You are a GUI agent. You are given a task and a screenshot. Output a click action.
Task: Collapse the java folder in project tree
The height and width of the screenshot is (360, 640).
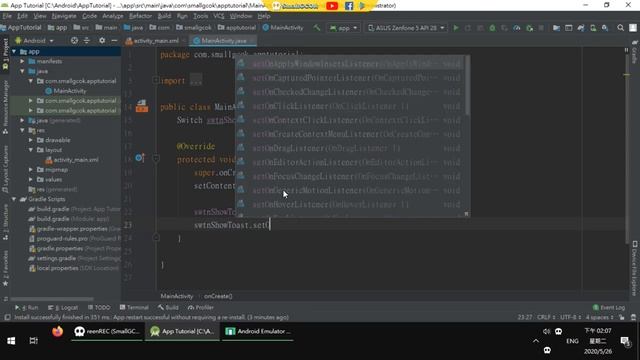(22, 71)
